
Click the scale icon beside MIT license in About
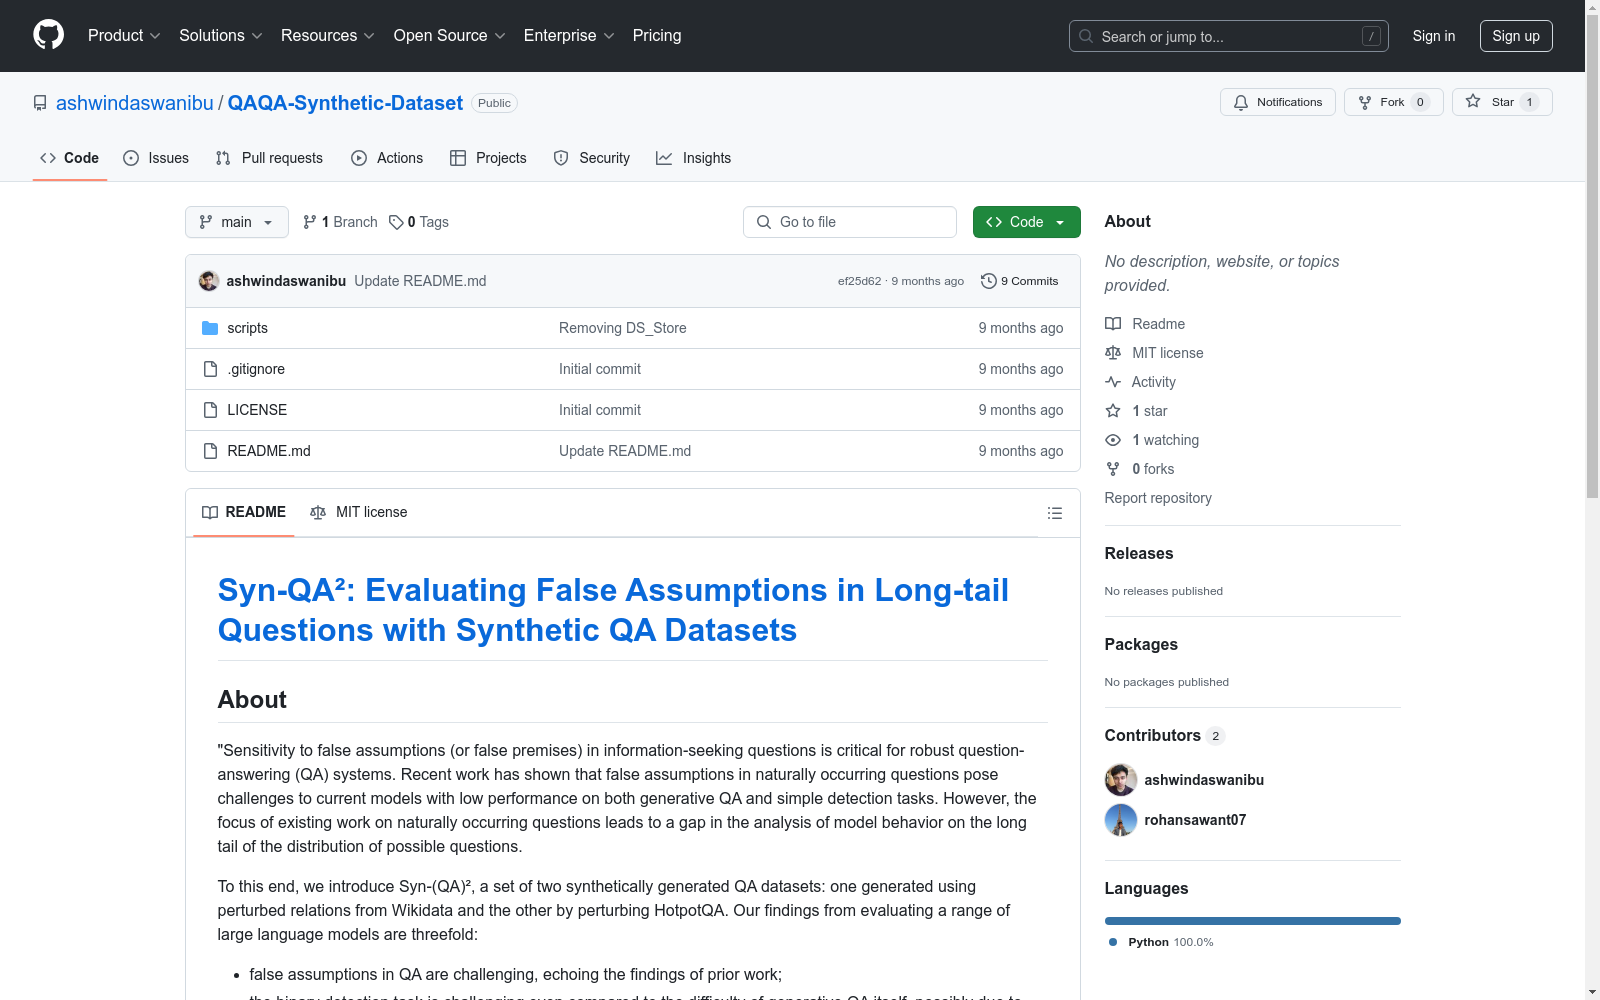[x=1113, y=353]
